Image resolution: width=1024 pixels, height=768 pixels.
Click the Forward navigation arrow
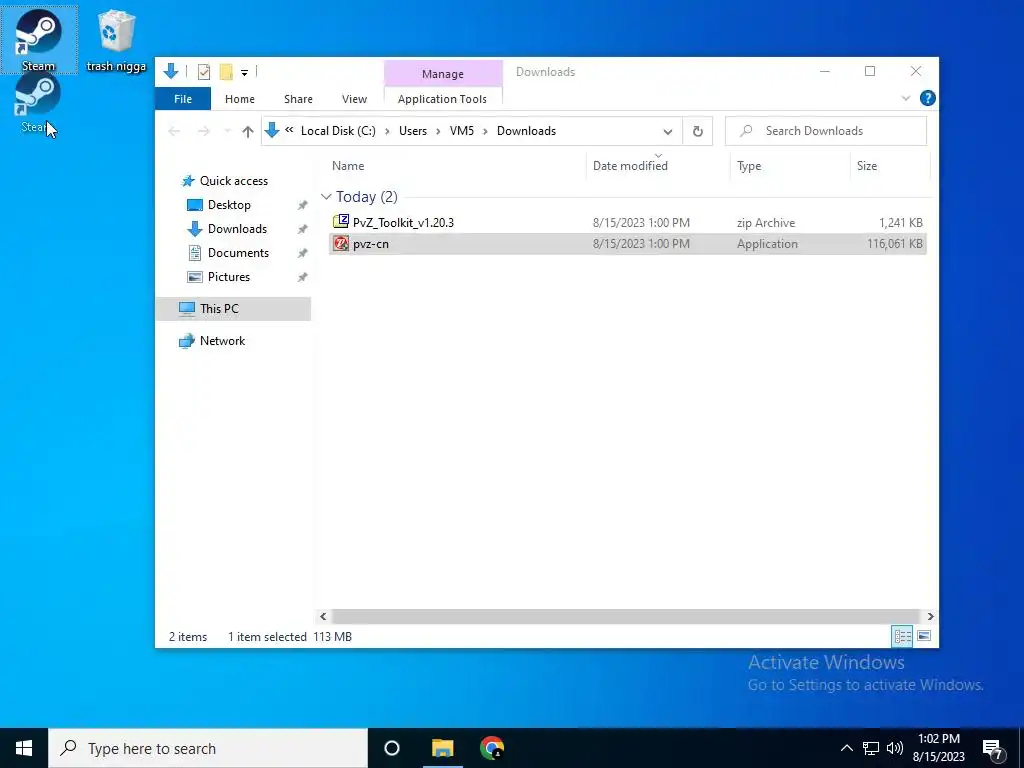tap(204, 131)
